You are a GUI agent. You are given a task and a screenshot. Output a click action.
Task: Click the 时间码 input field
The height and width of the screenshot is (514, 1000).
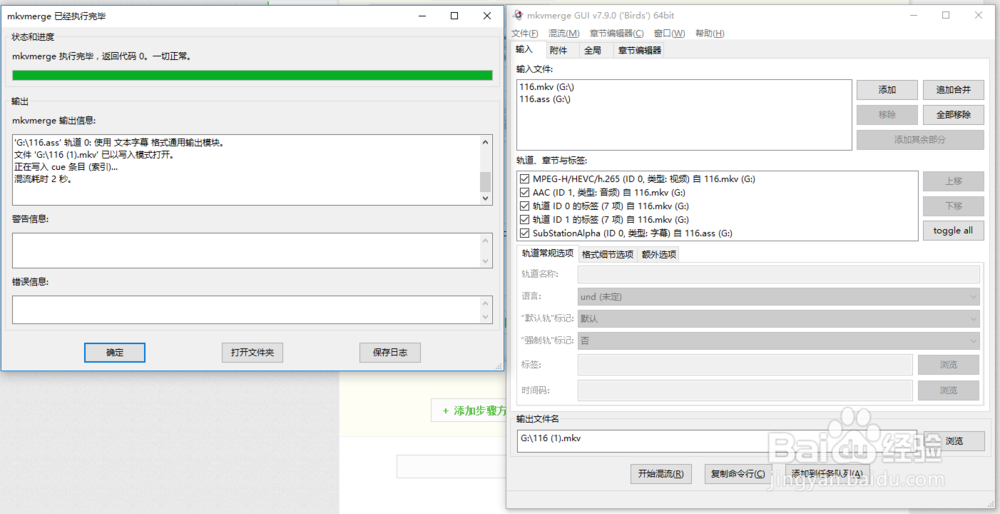(745, 390)
